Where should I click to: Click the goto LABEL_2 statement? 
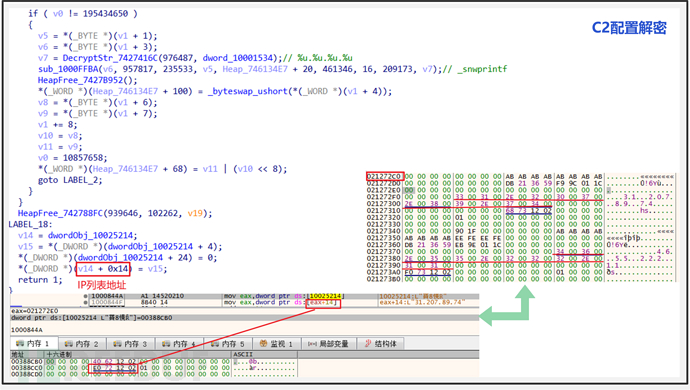tap(70, 180)
